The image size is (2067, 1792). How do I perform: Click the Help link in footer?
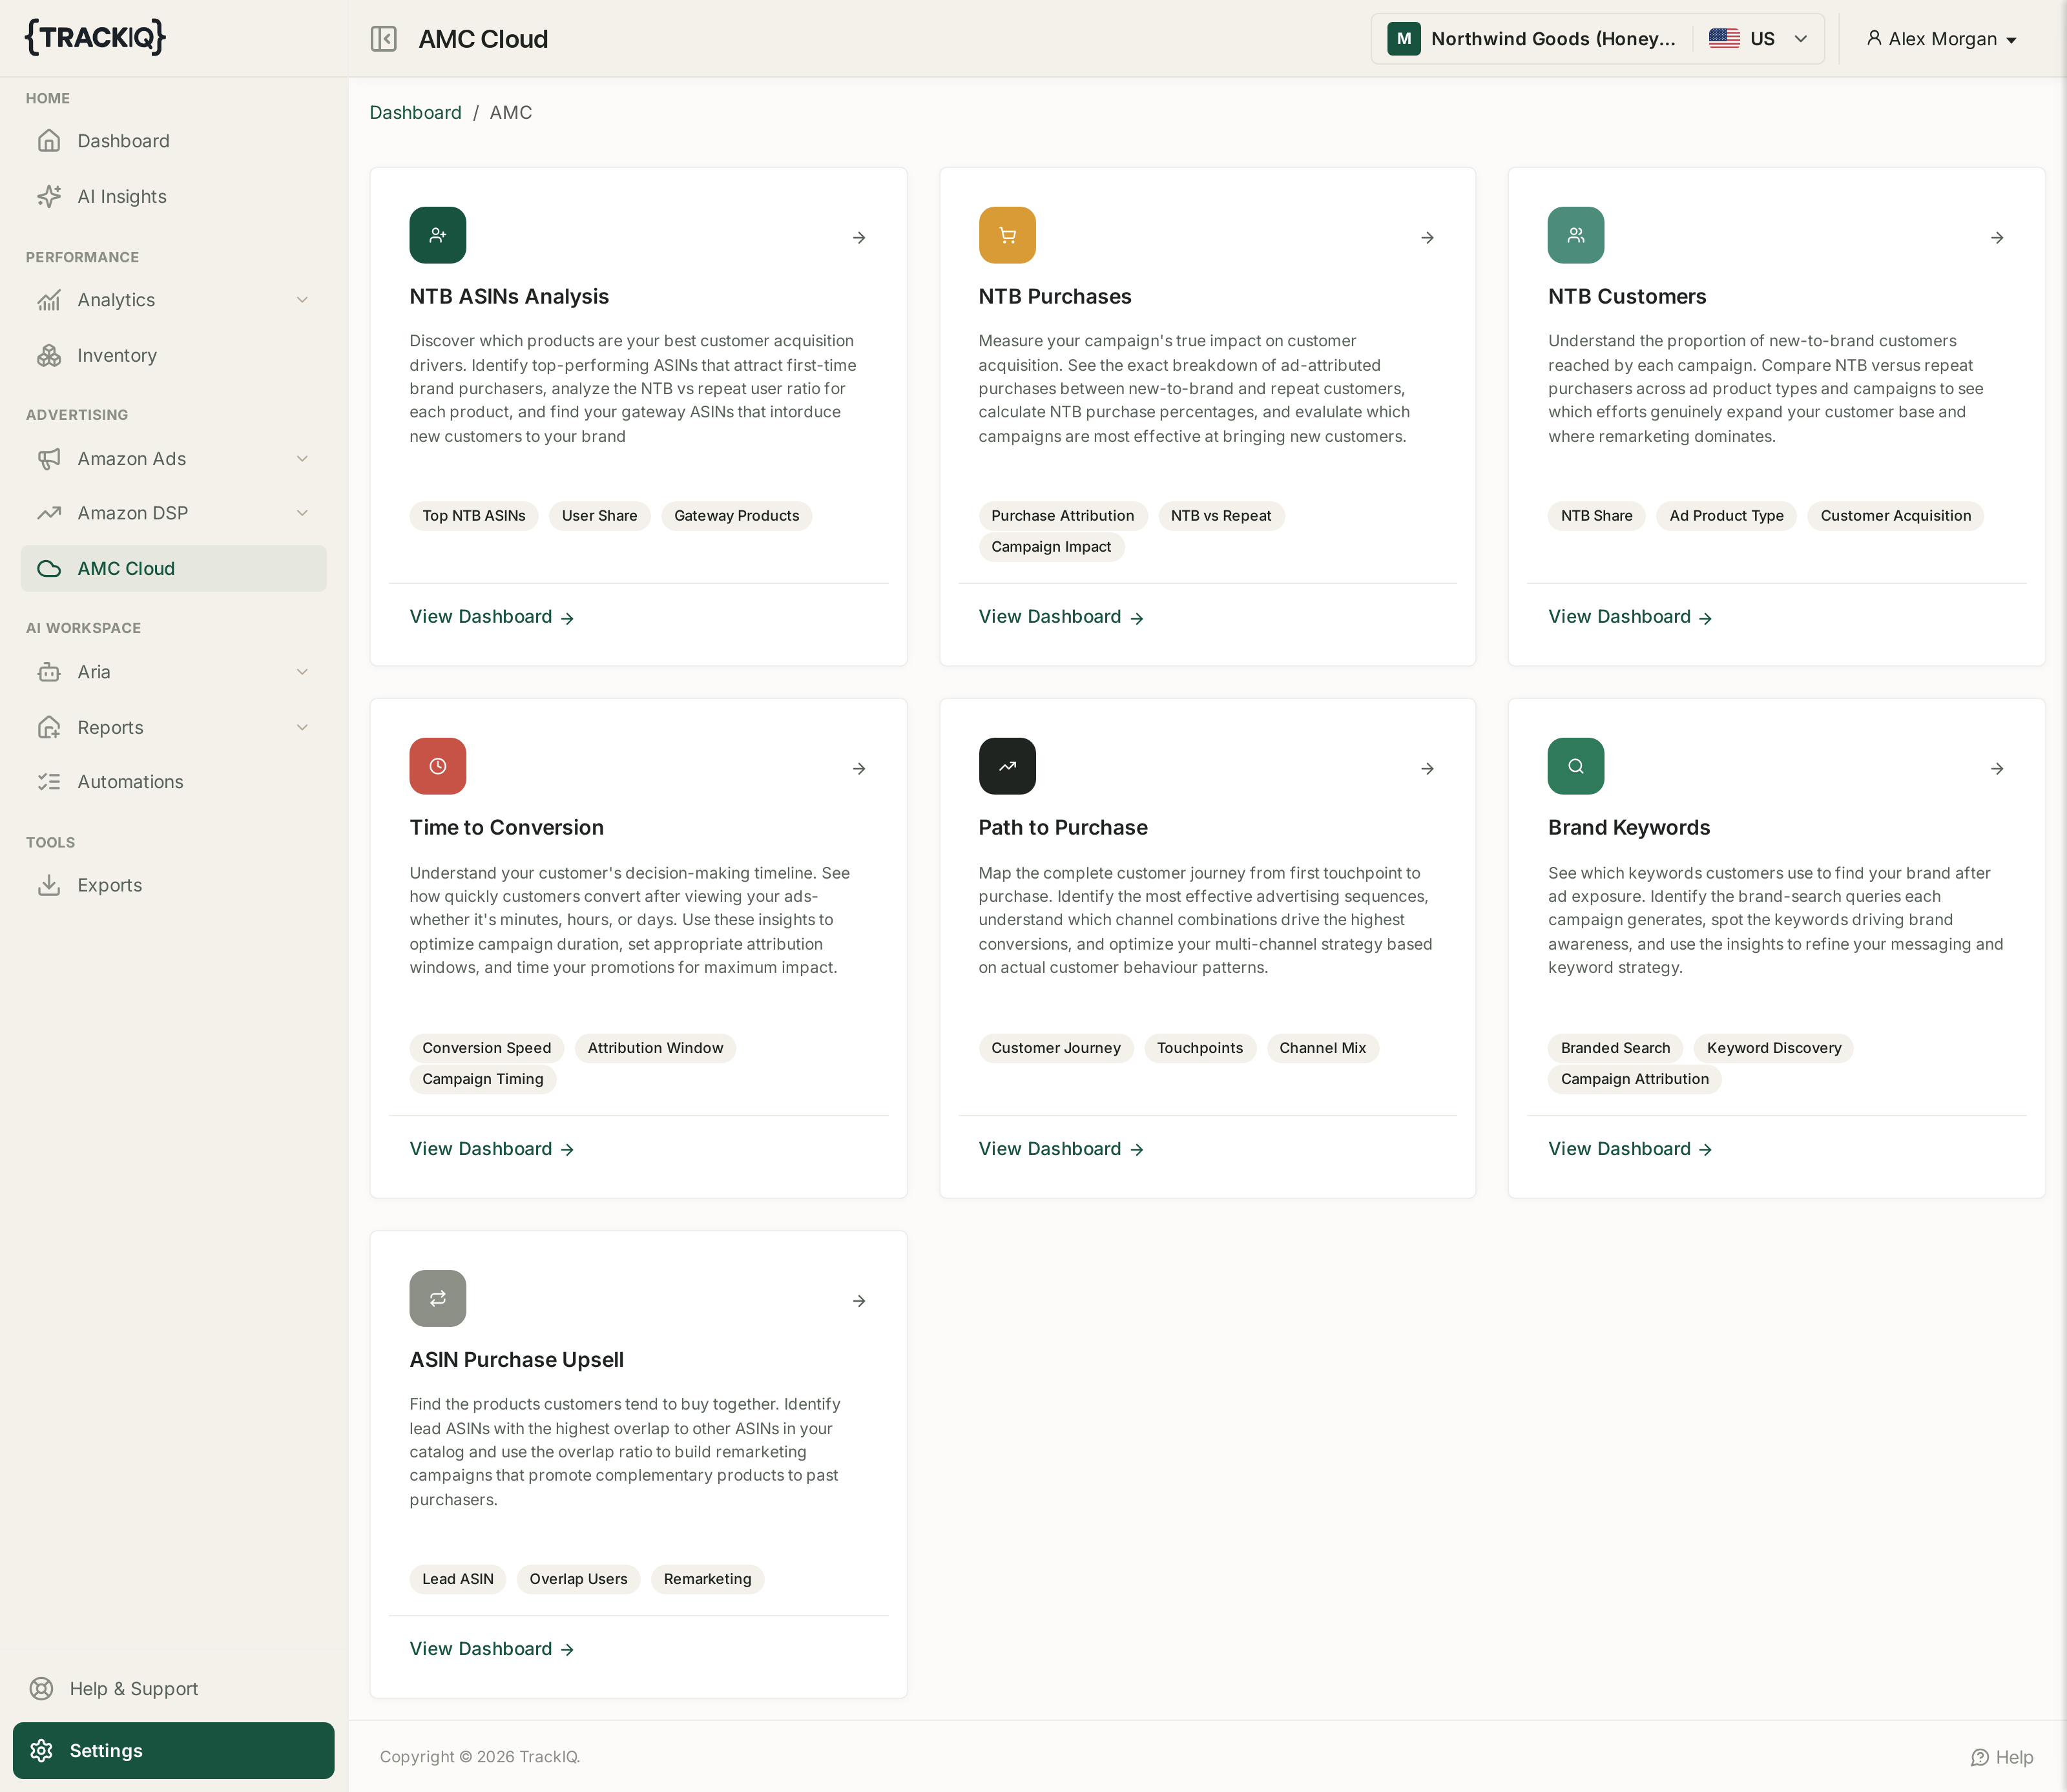[x=2001, y=1757]
